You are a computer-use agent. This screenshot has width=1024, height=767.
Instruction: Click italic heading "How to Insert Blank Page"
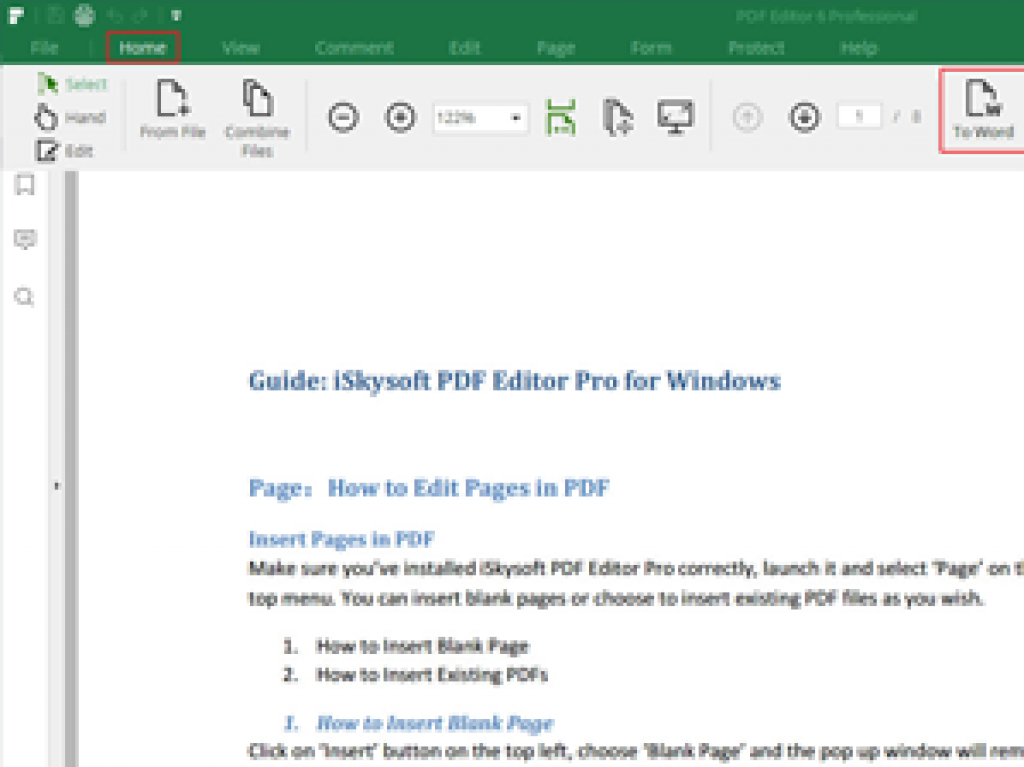(435, 723)
